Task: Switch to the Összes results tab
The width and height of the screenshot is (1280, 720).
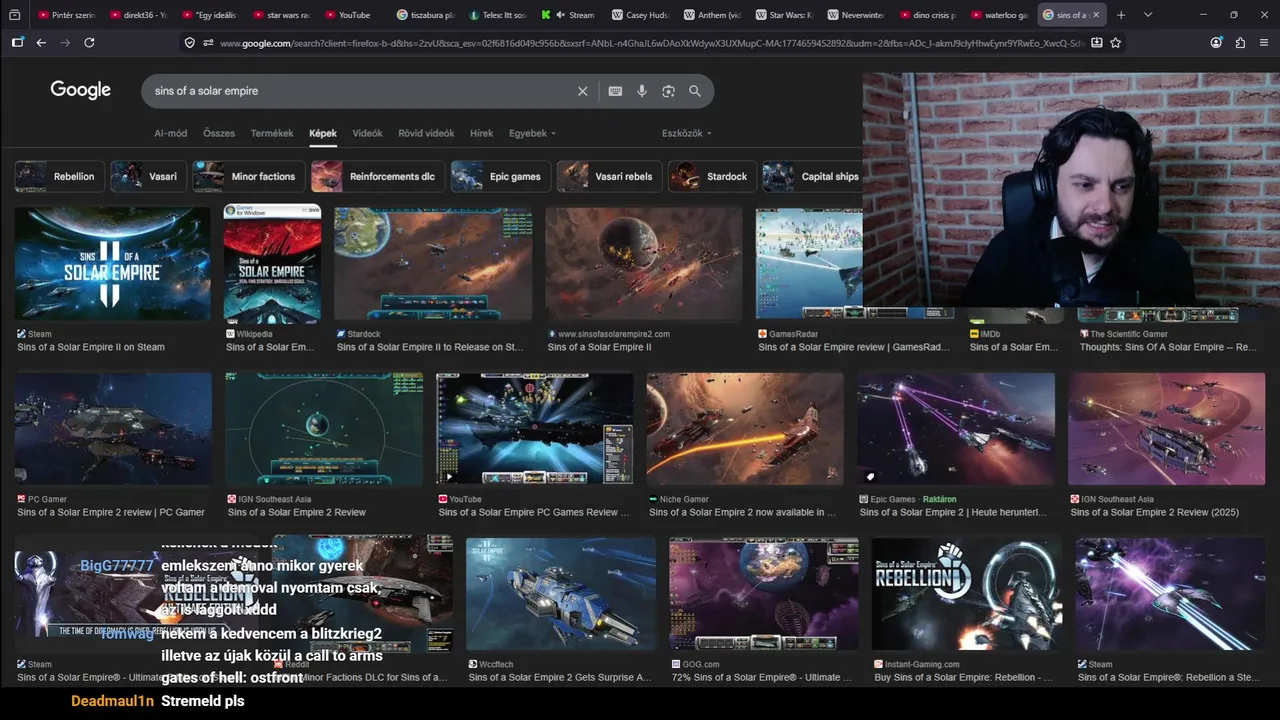Action: pos(219,133)
